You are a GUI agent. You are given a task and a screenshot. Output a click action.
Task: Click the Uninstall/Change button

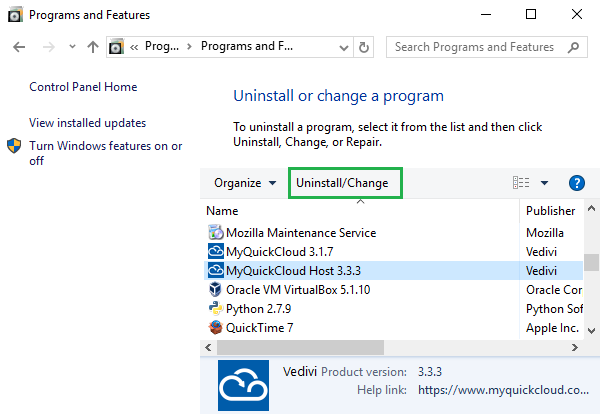[x=345, y=183]
